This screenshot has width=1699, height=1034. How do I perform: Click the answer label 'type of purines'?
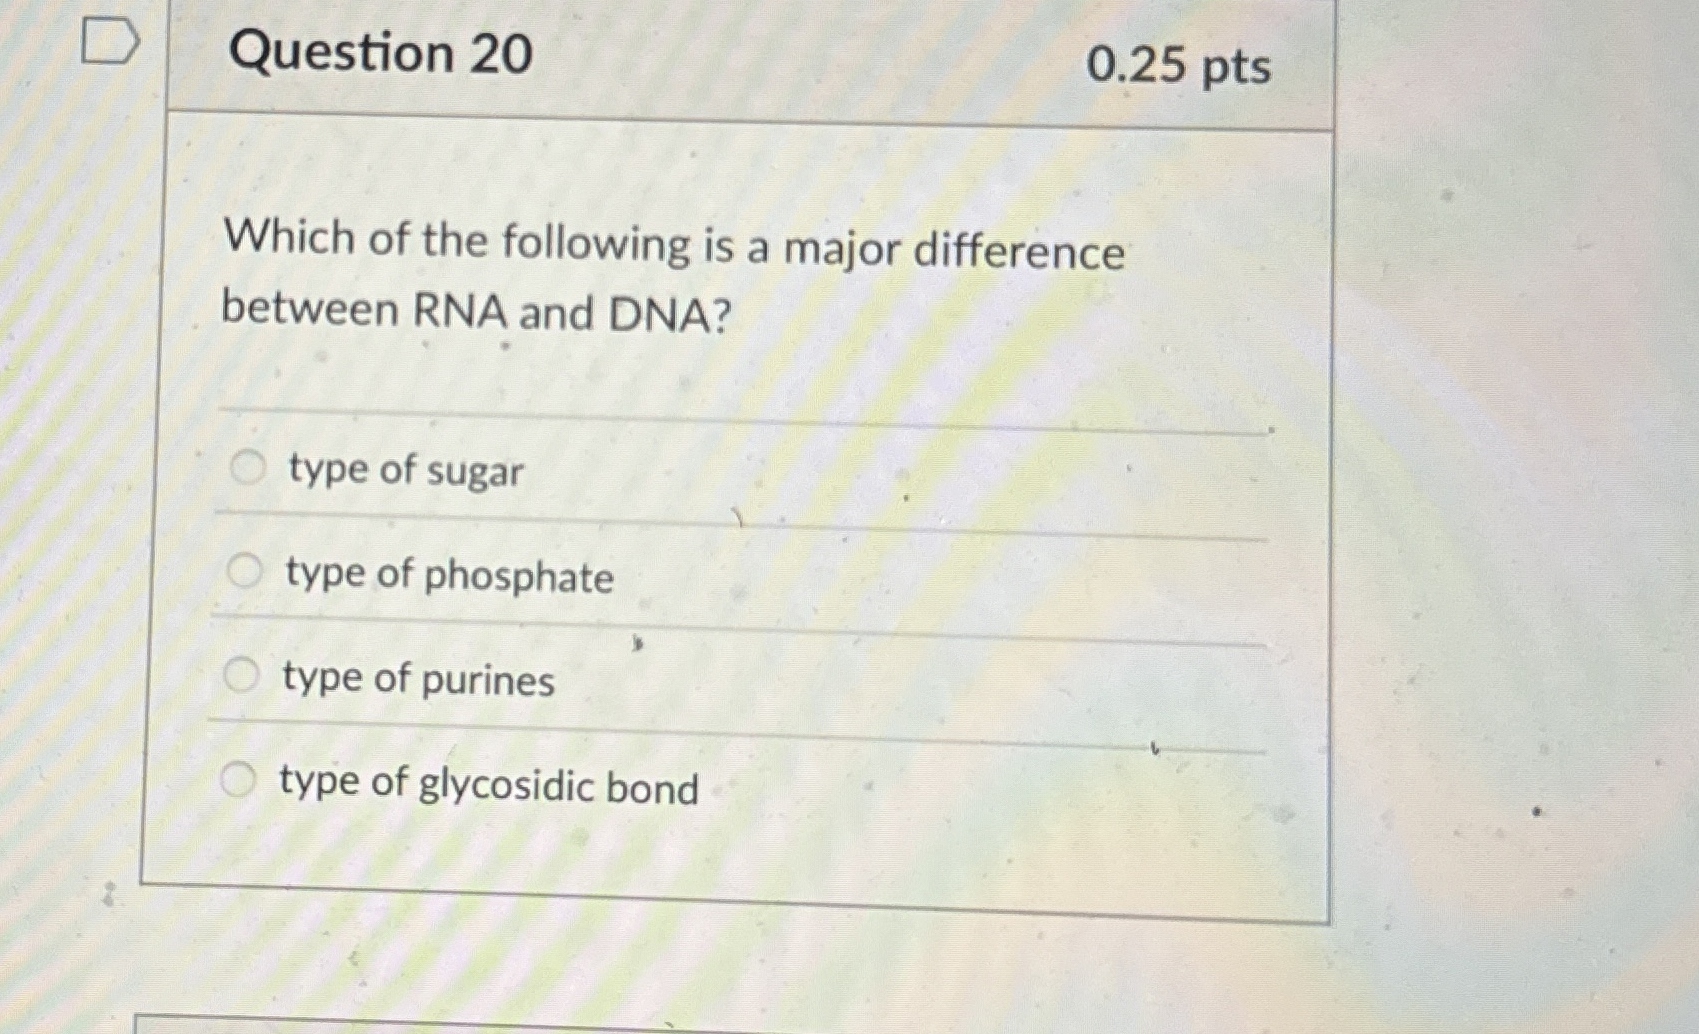(415, 681)
